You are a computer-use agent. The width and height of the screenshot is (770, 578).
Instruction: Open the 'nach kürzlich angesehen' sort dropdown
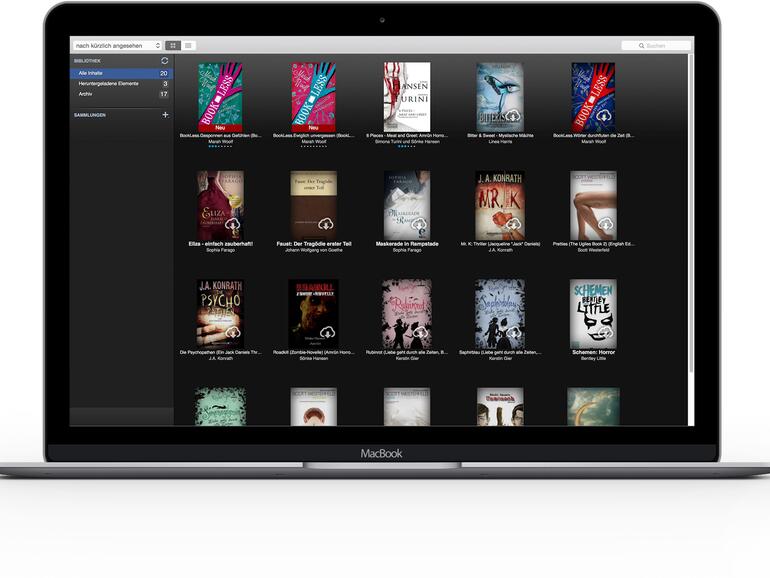click(x=116, y=46)
